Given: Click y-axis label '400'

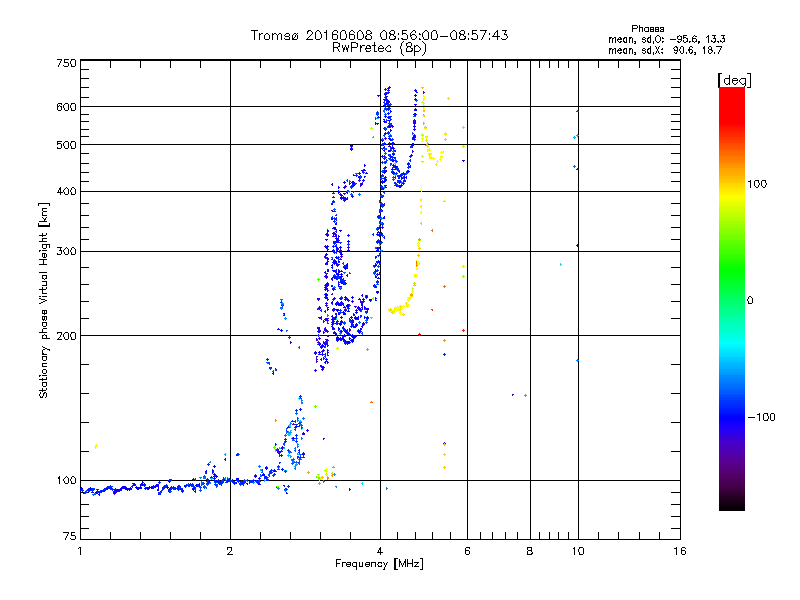Looking at the screenshot, I should pos(66,192).
